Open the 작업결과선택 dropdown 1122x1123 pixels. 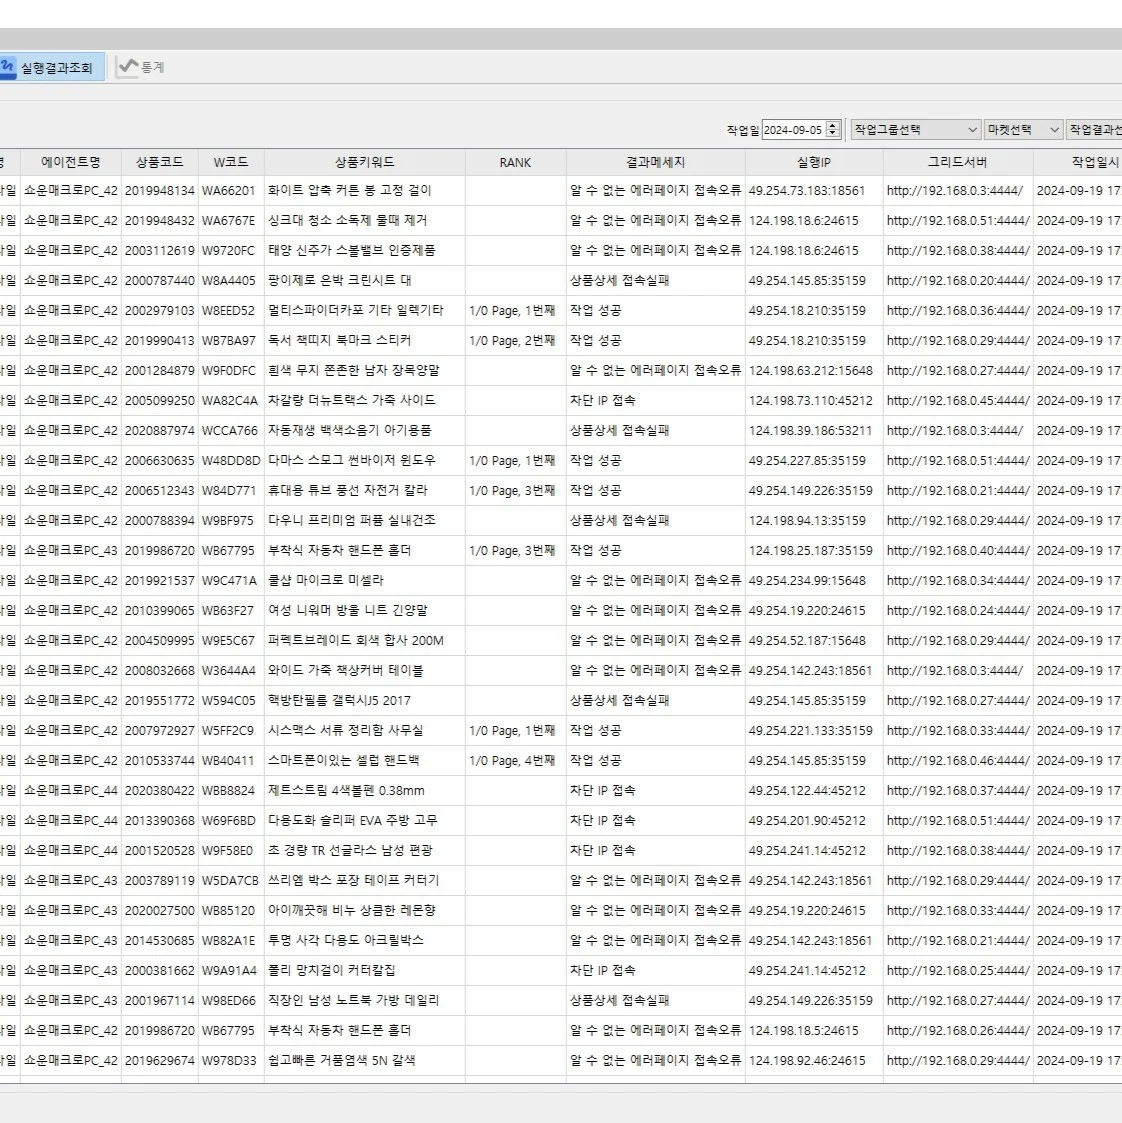[x=1093, y=130]
